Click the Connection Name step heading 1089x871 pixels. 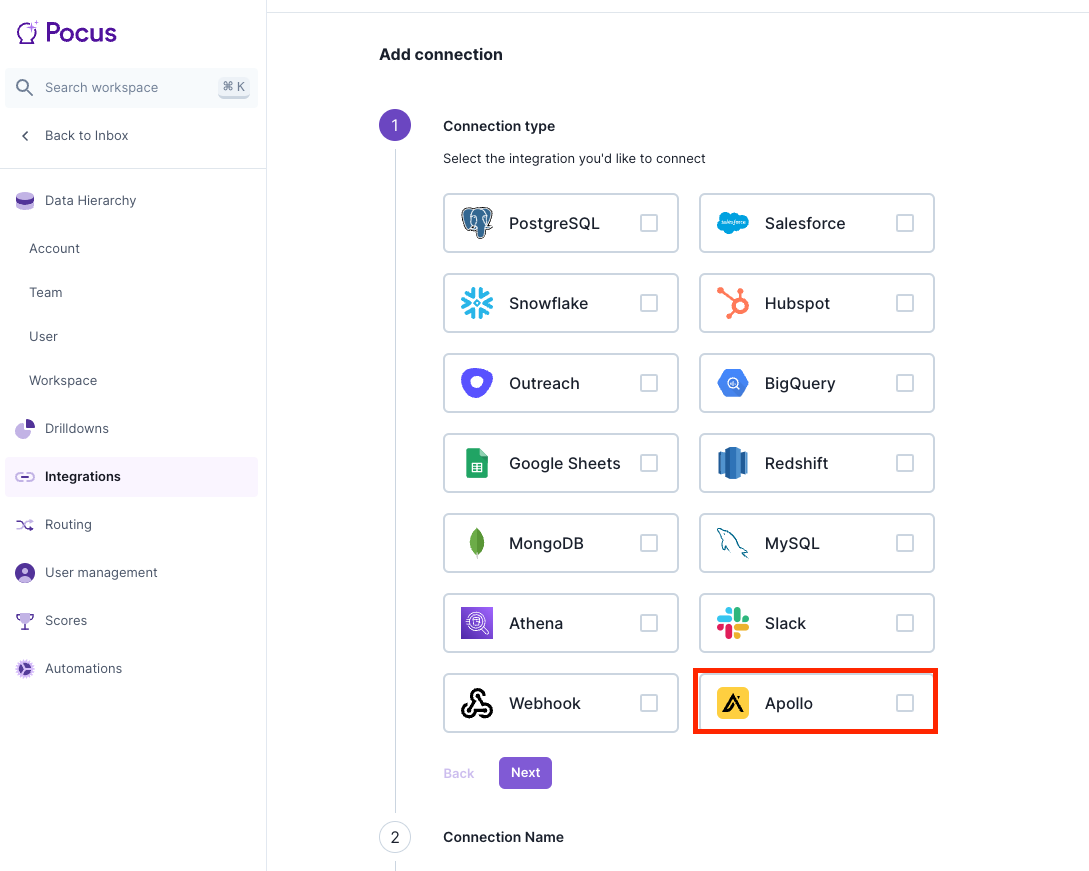503,837
